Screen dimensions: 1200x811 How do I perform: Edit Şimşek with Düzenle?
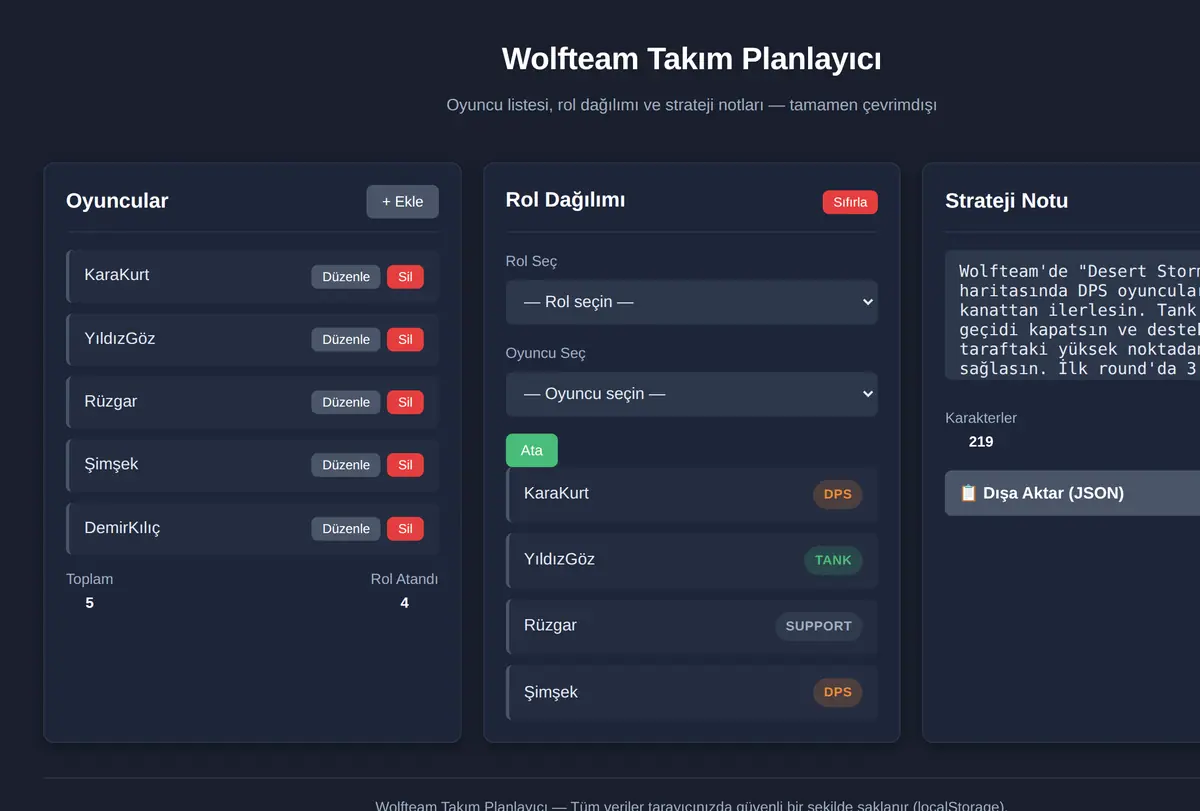pyautogui.click(x=346, y=465)
